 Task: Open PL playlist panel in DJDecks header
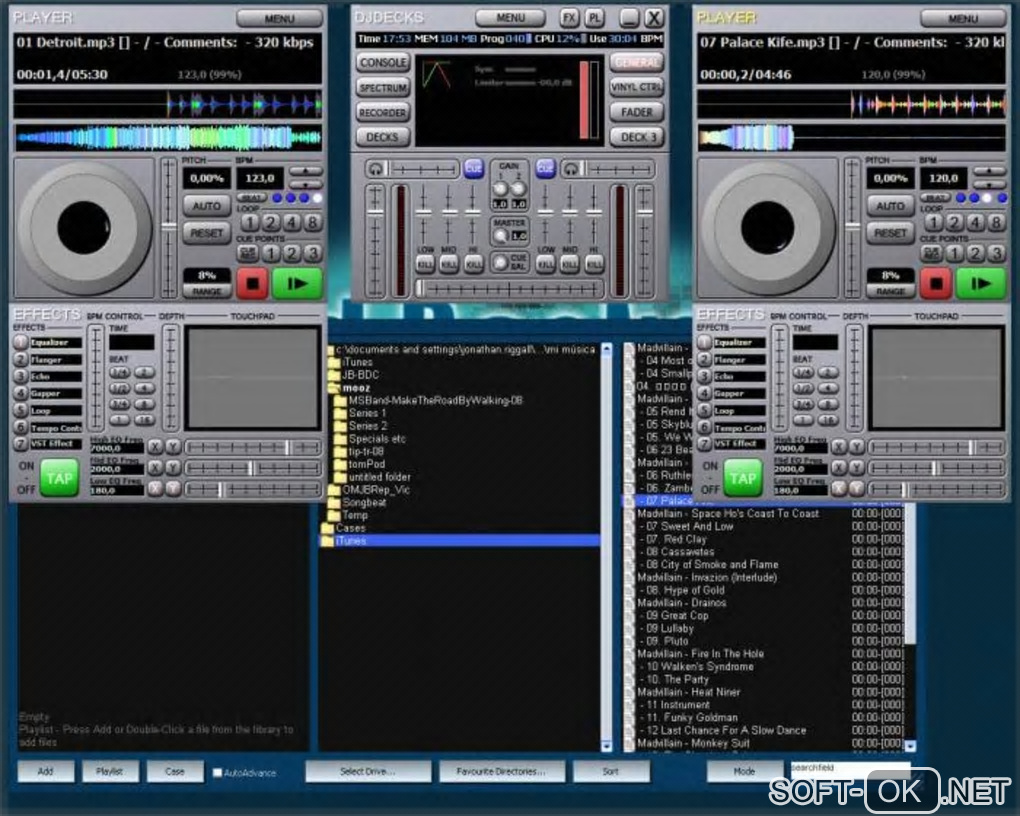coord(594,18)
